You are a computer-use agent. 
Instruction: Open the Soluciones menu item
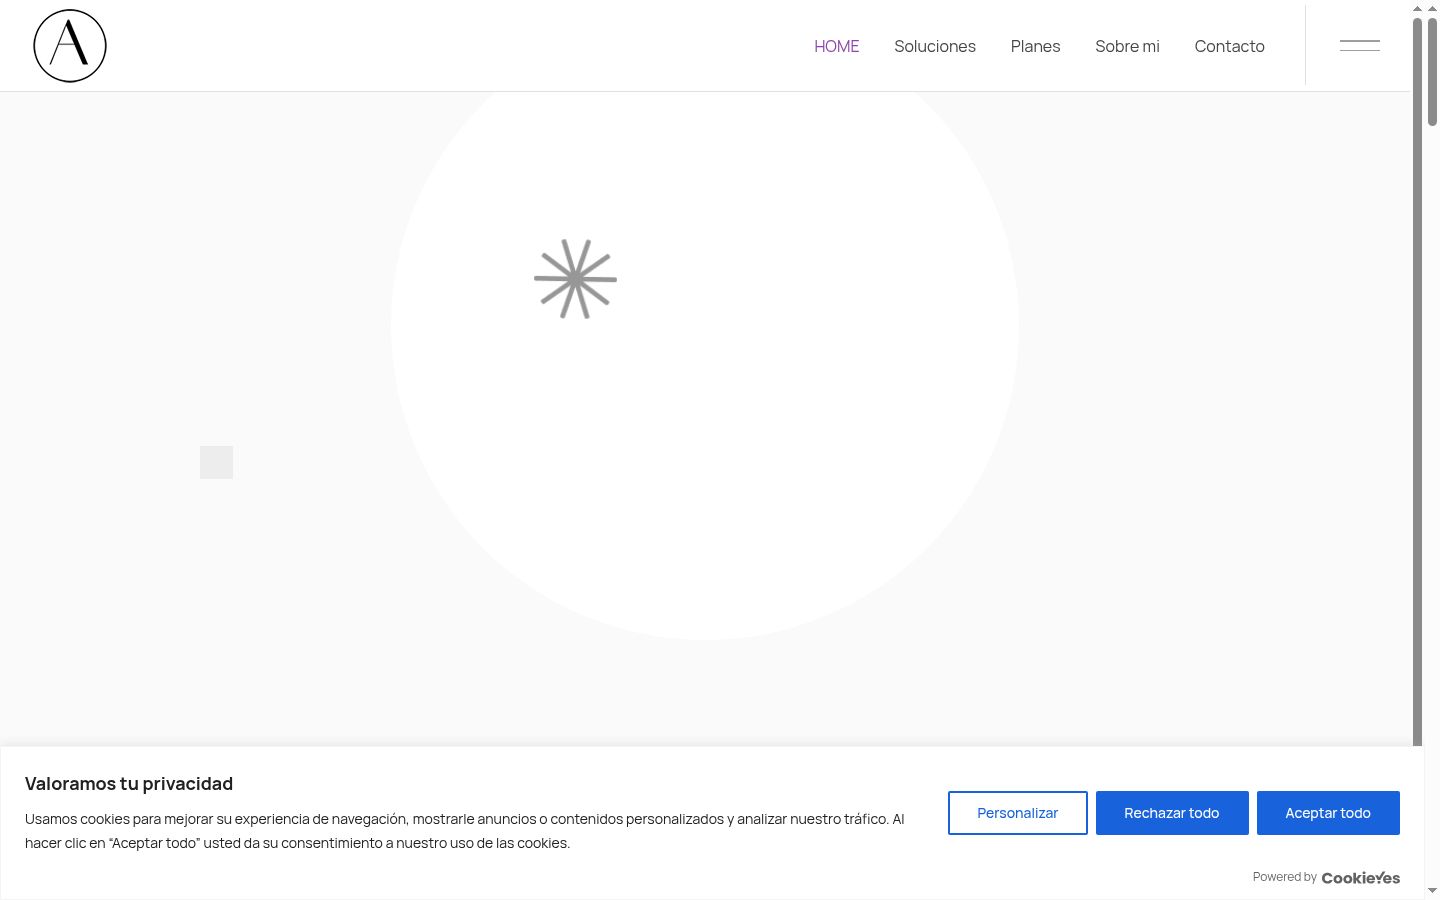tap(935, 46)
